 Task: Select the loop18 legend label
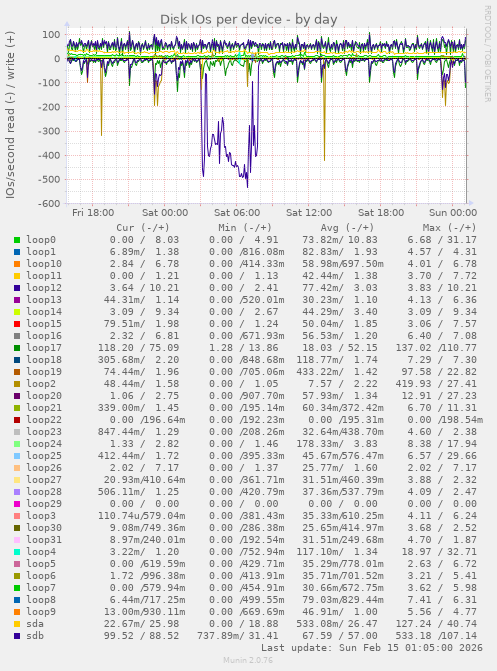[x=44, y=360]
